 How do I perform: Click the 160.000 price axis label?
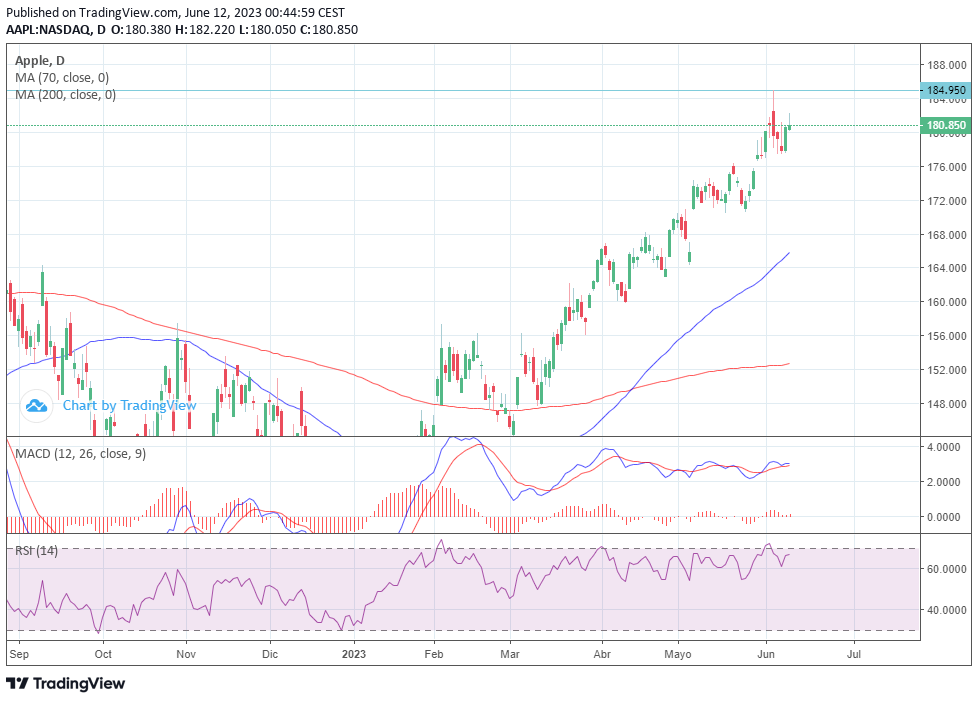(x=947, y=302)
